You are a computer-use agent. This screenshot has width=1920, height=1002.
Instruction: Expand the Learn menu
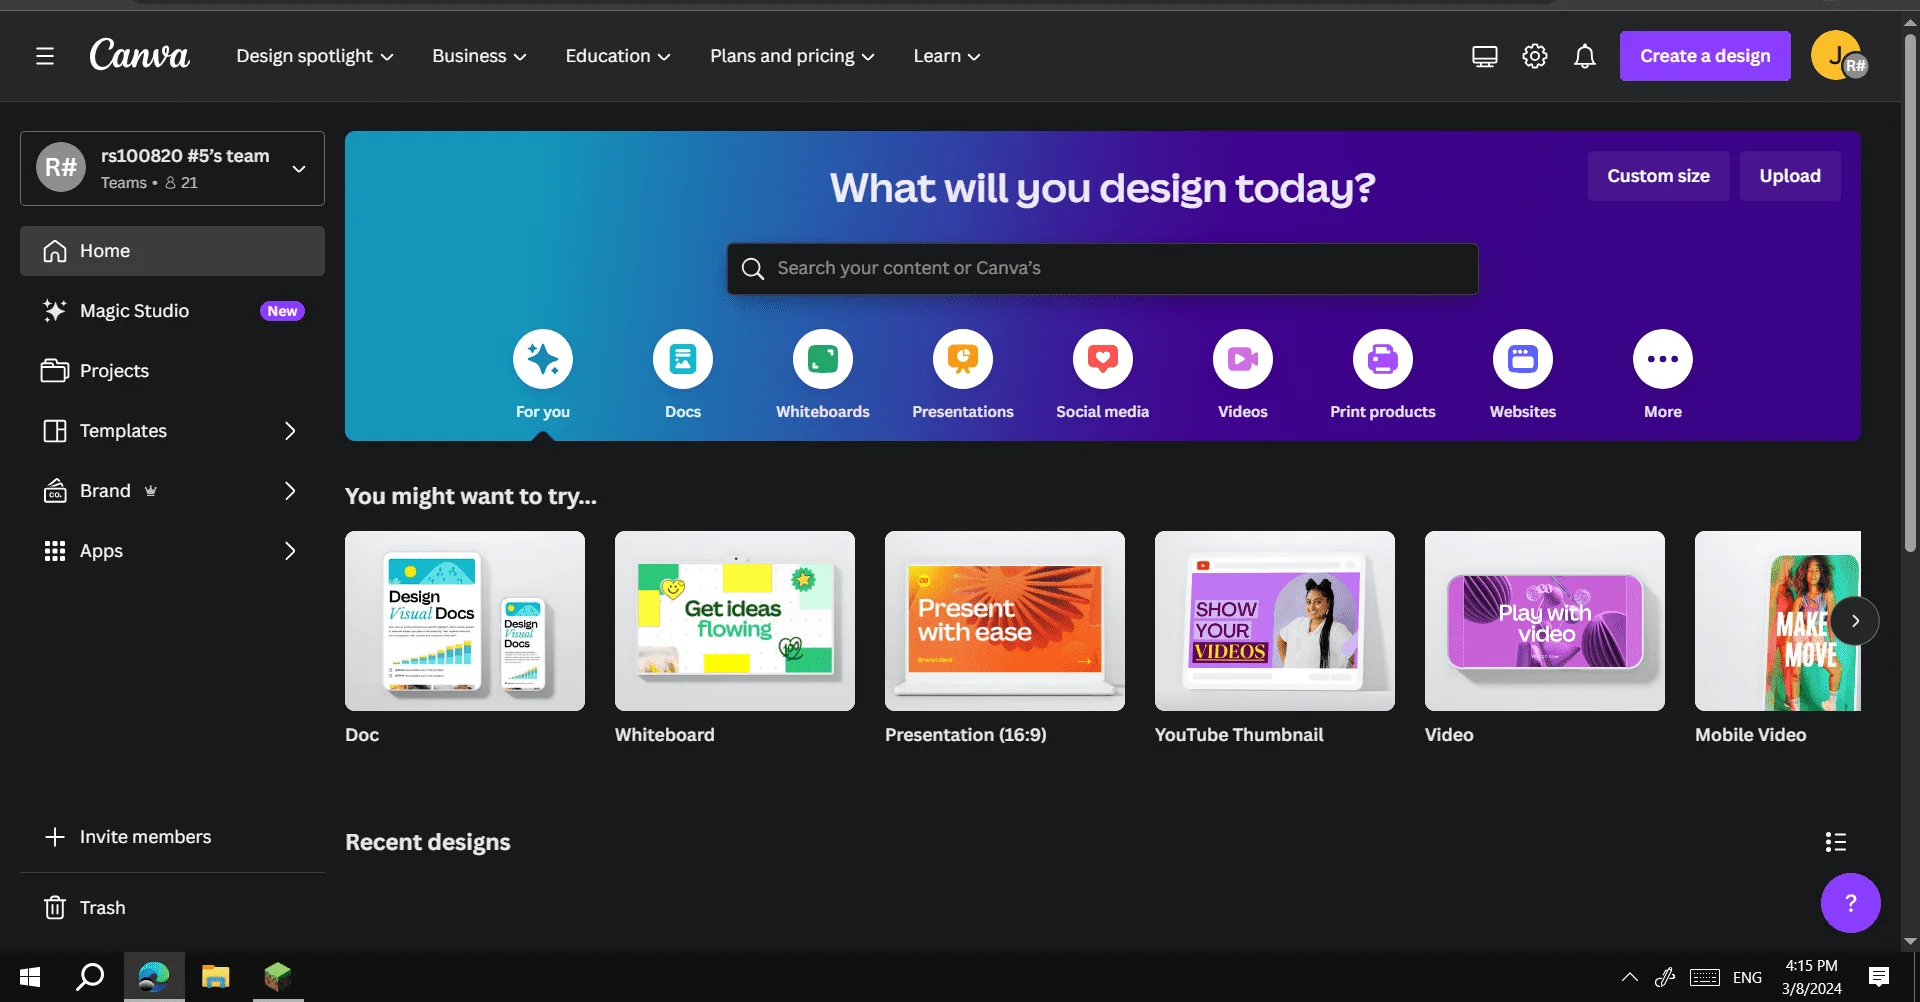[x=947, y=56]
